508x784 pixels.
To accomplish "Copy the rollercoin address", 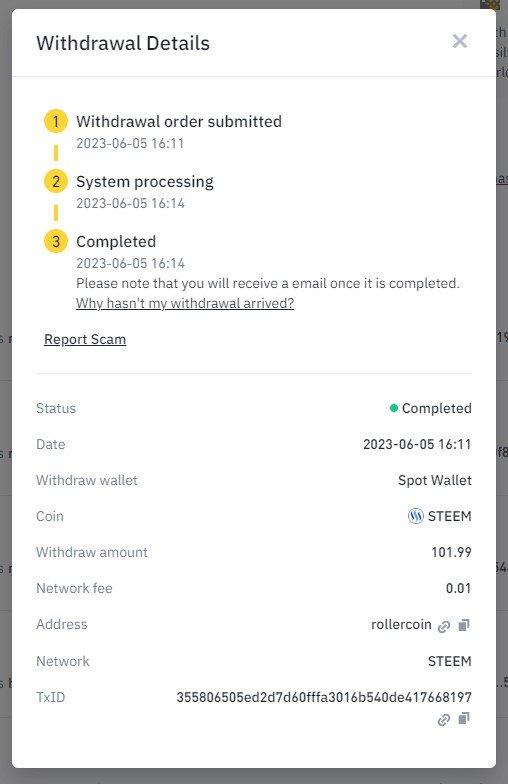I will [464, 625].
